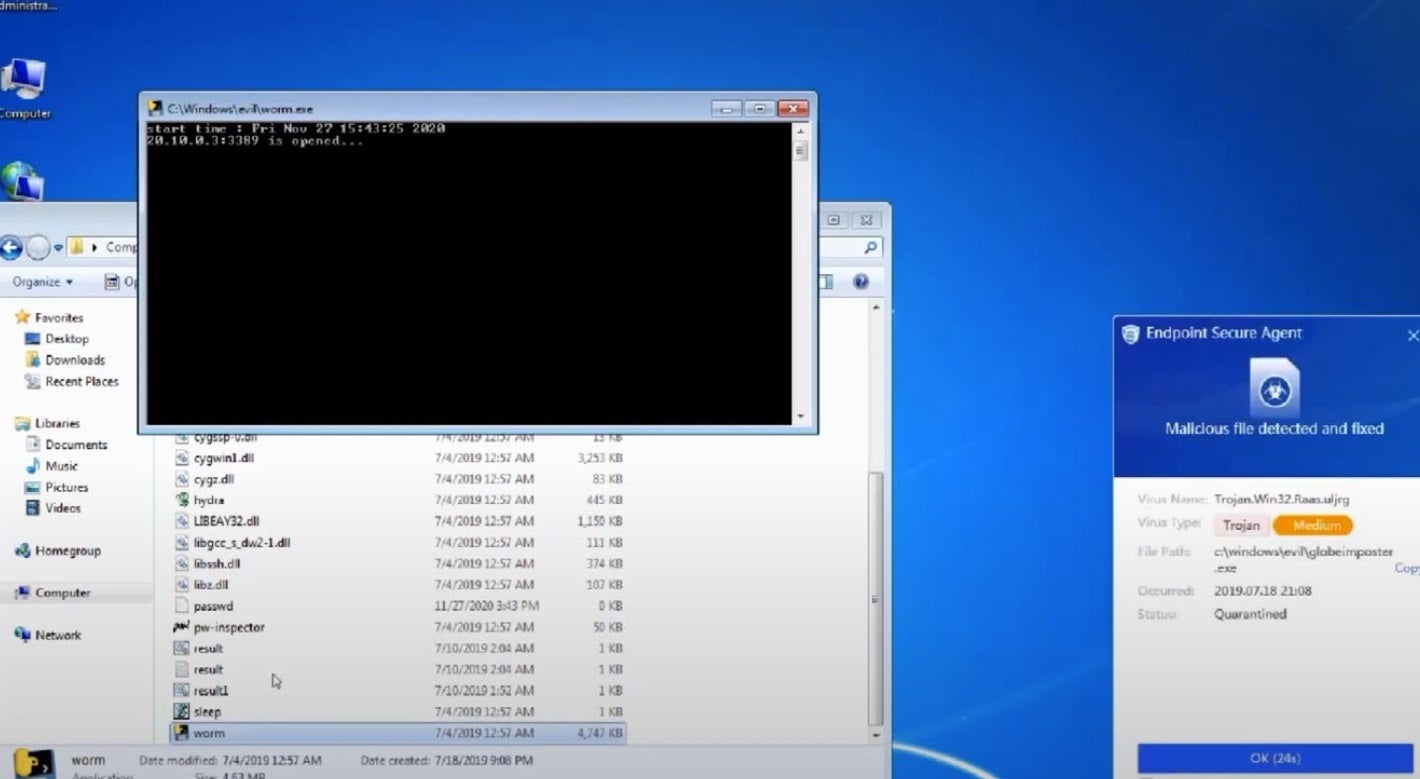
Task: Toggle the Explorer preview pane icon
Action: tap(826, 282)
